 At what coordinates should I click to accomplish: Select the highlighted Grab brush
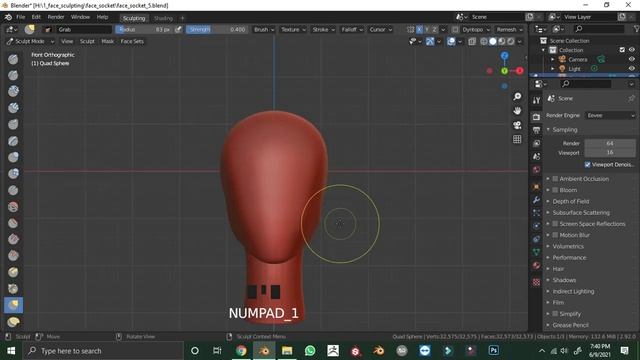13,305
